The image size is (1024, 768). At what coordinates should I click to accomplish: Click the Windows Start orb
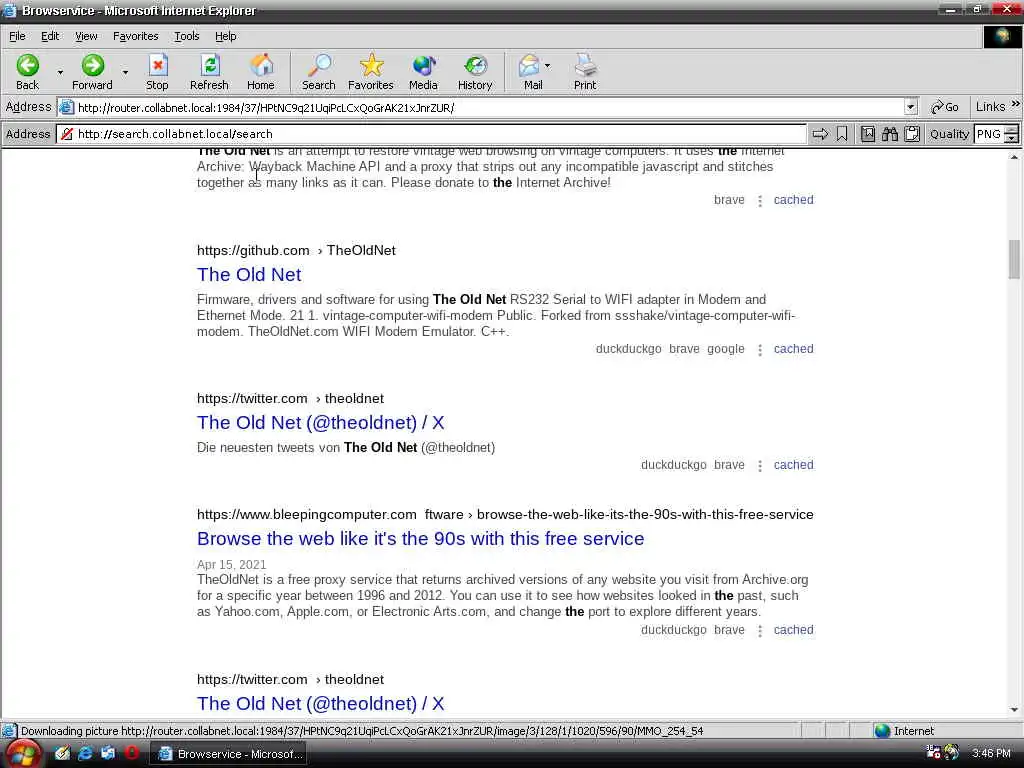24,754
